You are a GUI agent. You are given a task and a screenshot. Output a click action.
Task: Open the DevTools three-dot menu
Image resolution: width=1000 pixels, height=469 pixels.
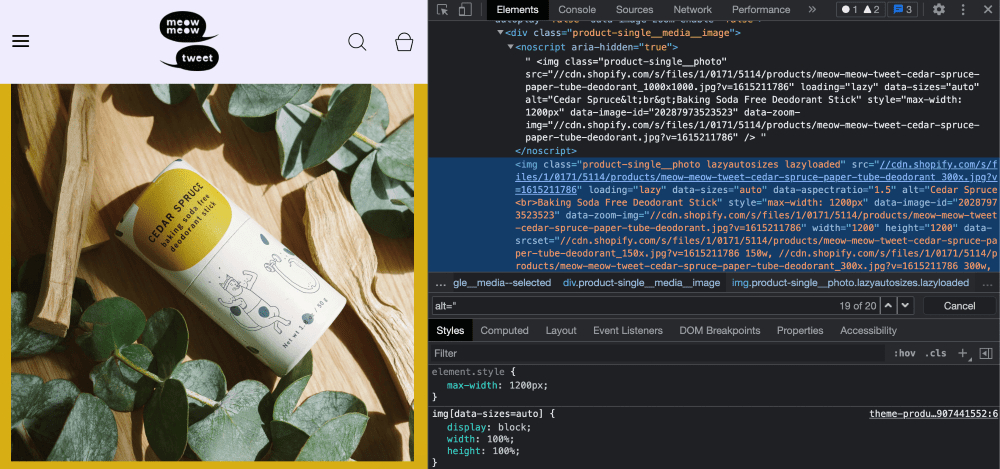coord(963,10)
